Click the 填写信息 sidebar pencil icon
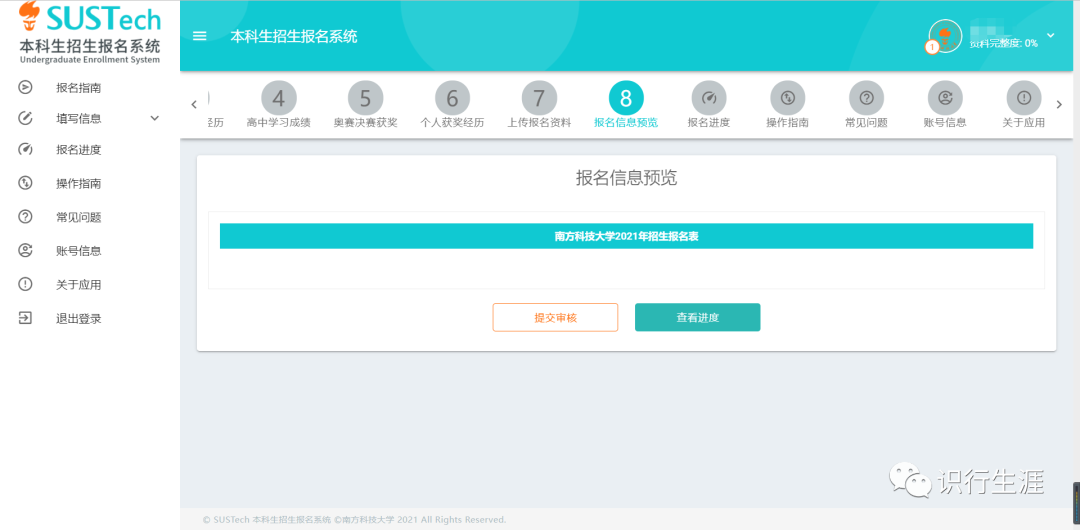Screen dimensions: 1080x530 coord(25,119)
